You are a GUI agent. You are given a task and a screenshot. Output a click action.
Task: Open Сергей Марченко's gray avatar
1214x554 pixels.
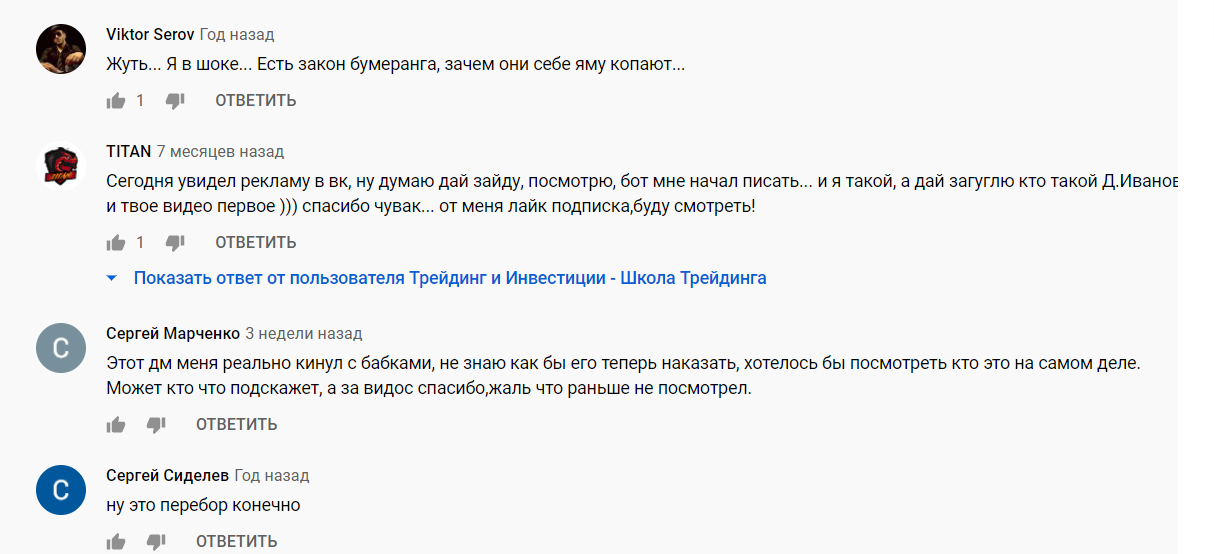(x=60, y=349)
